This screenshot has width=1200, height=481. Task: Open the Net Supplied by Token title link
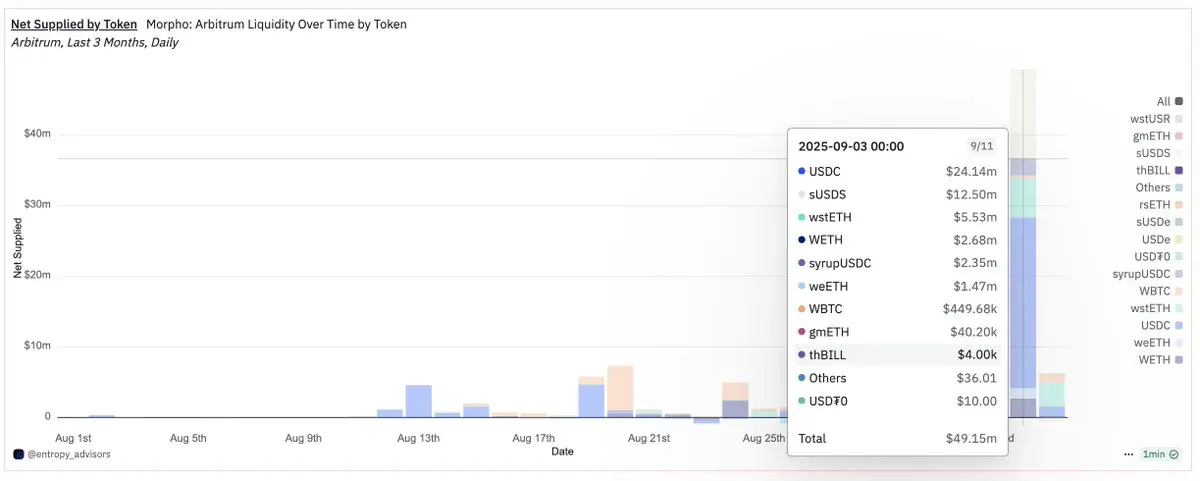pos(74,24)
